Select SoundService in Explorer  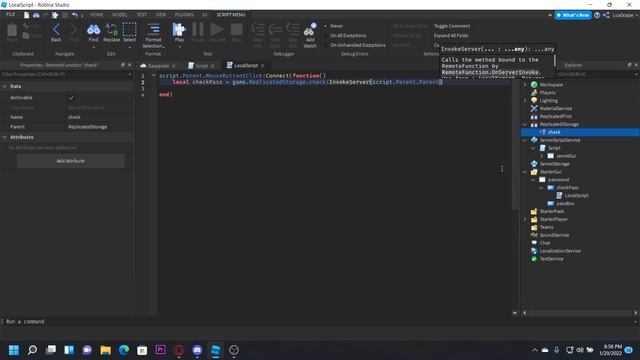(x=554, y=235)
